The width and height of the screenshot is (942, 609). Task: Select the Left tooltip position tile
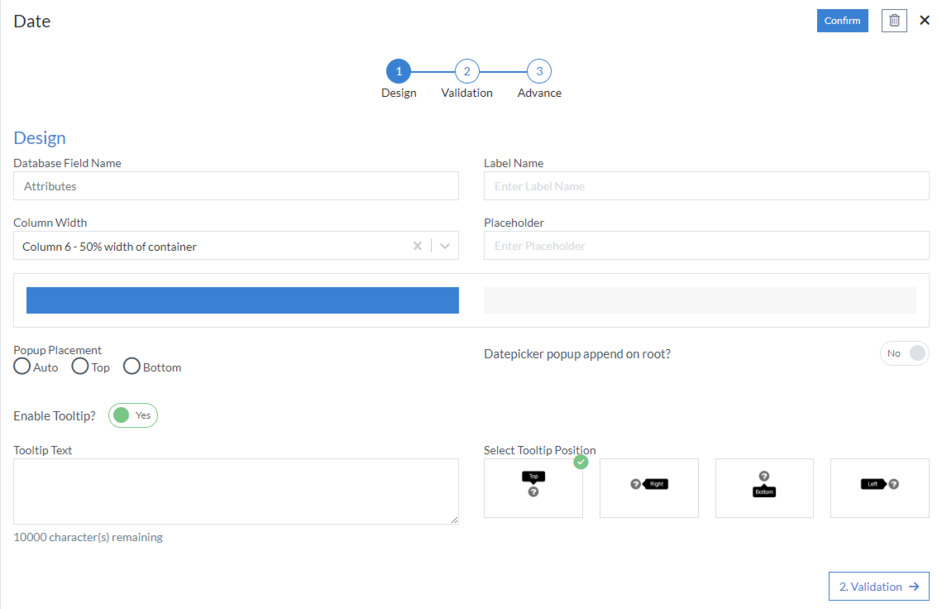point(879,488)
